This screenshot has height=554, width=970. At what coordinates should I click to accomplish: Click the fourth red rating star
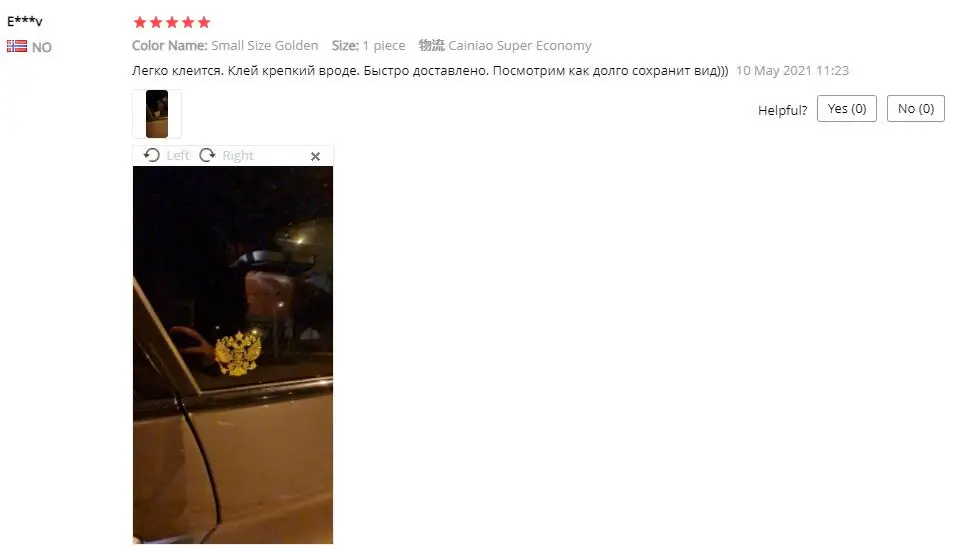pyautogui.click(x=188, y=23)
